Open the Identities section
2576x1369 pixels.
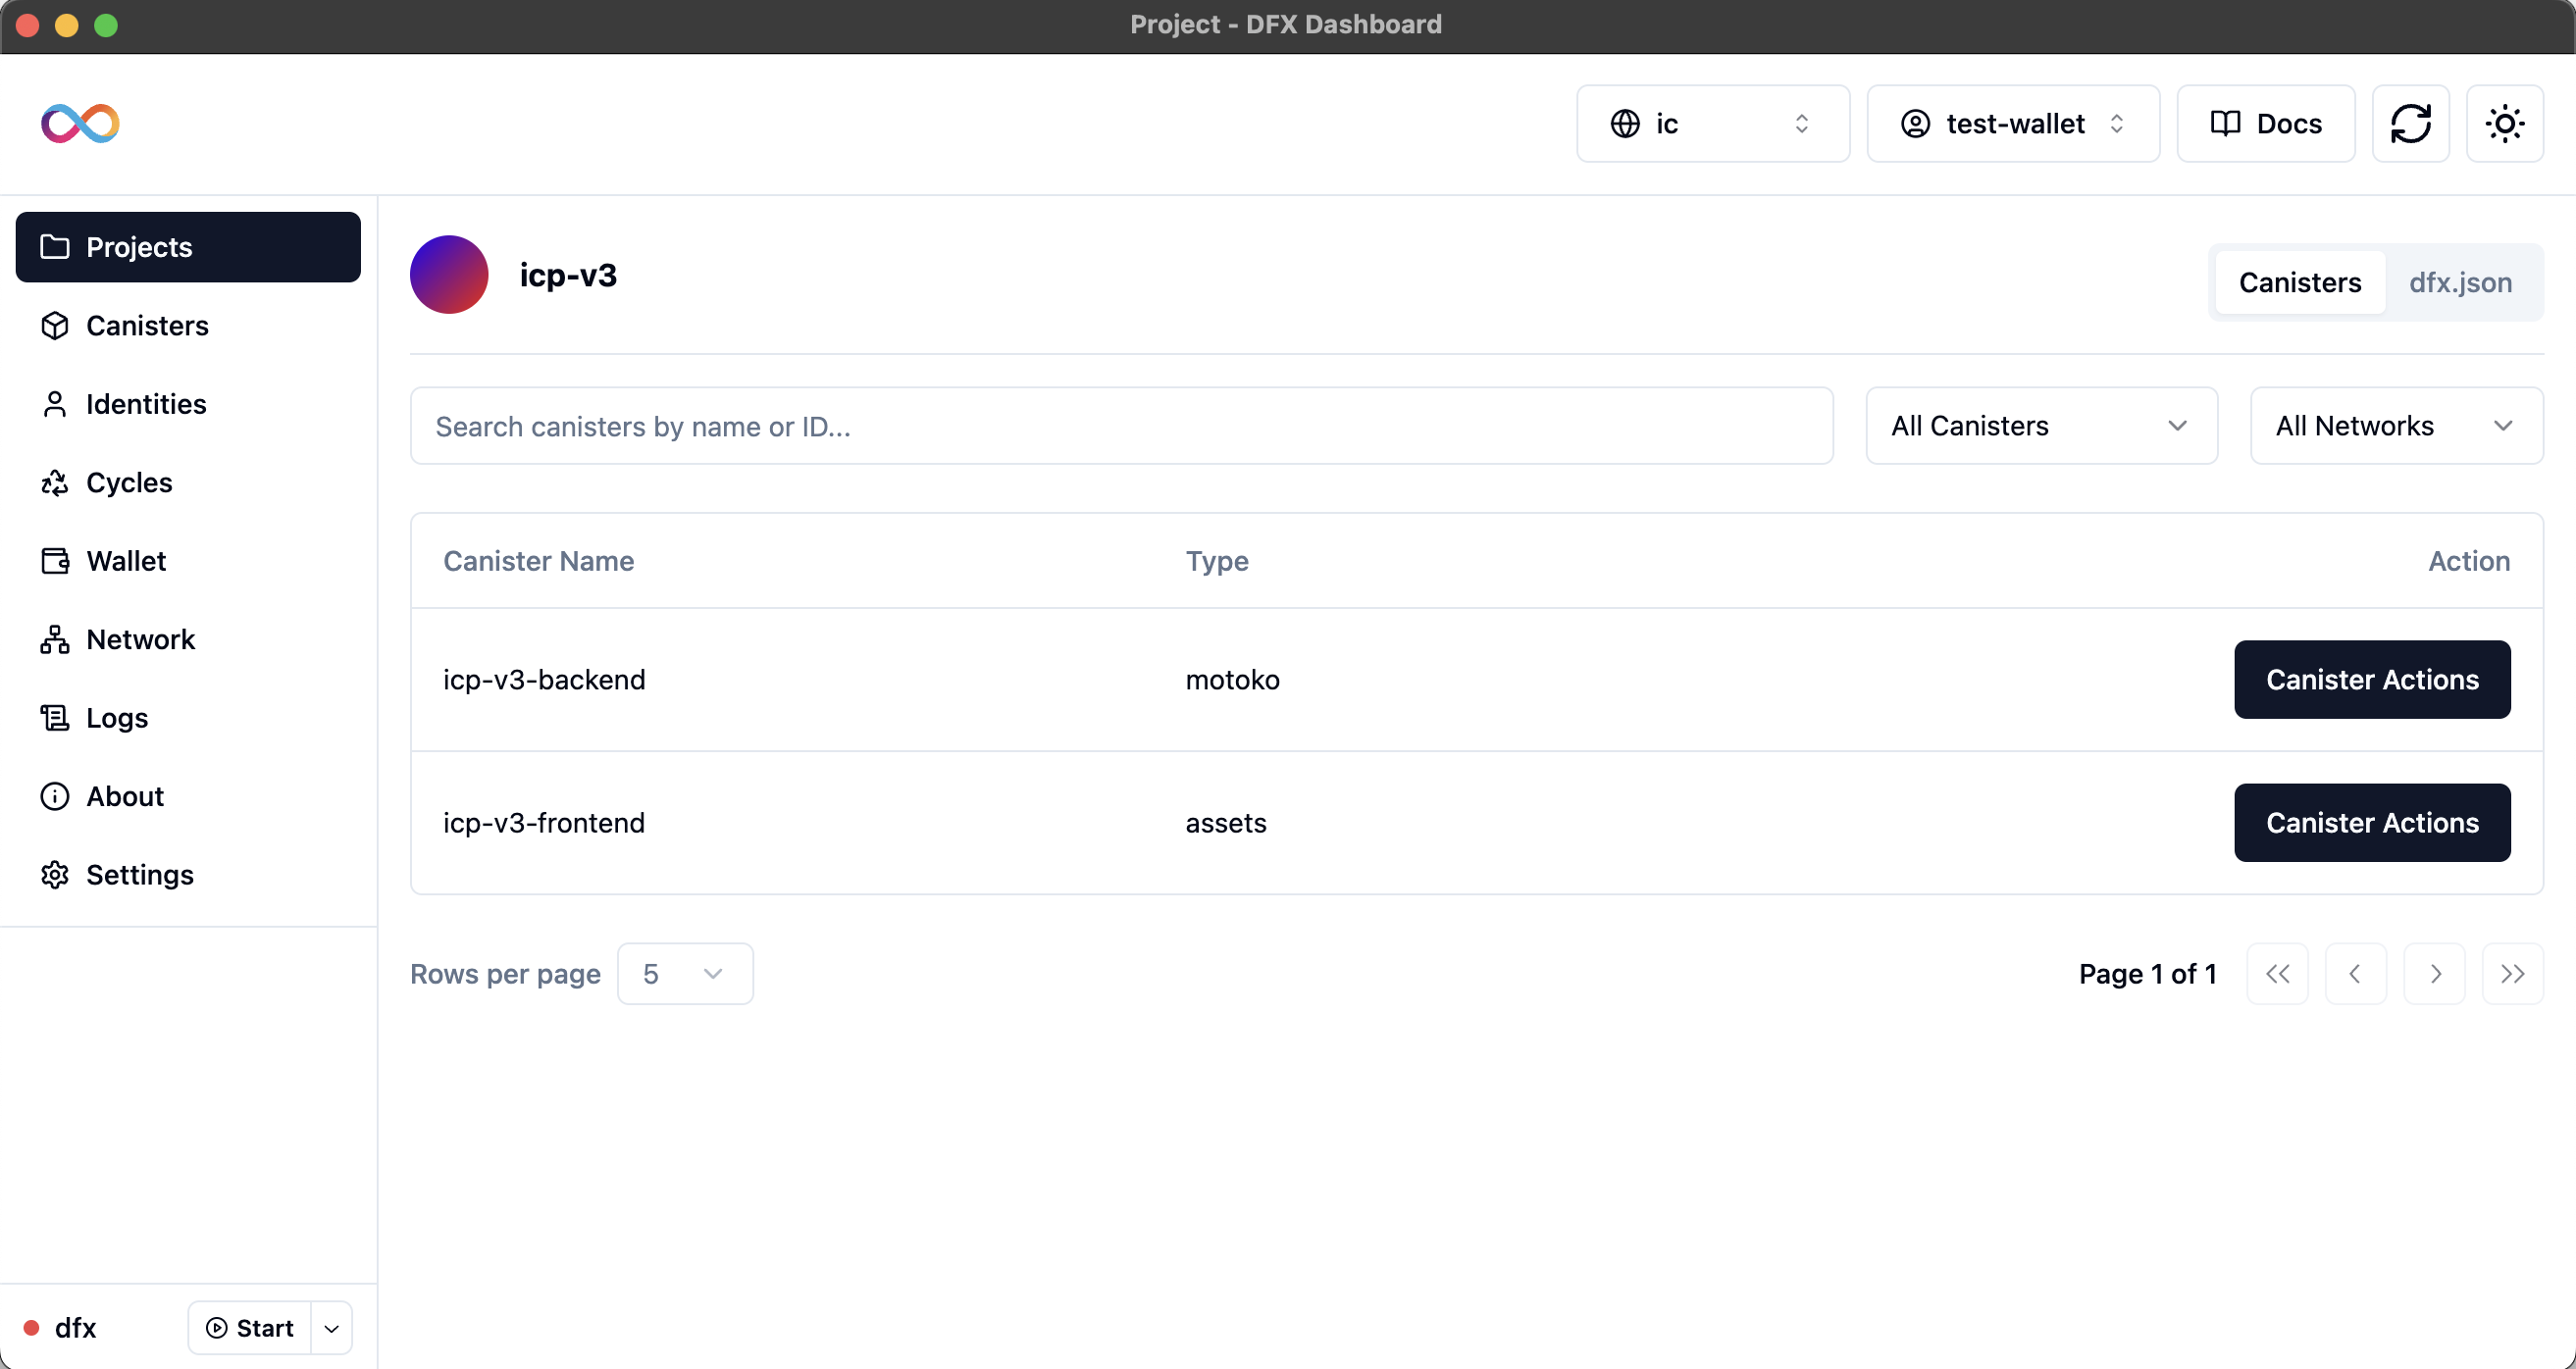pos(146,404)
